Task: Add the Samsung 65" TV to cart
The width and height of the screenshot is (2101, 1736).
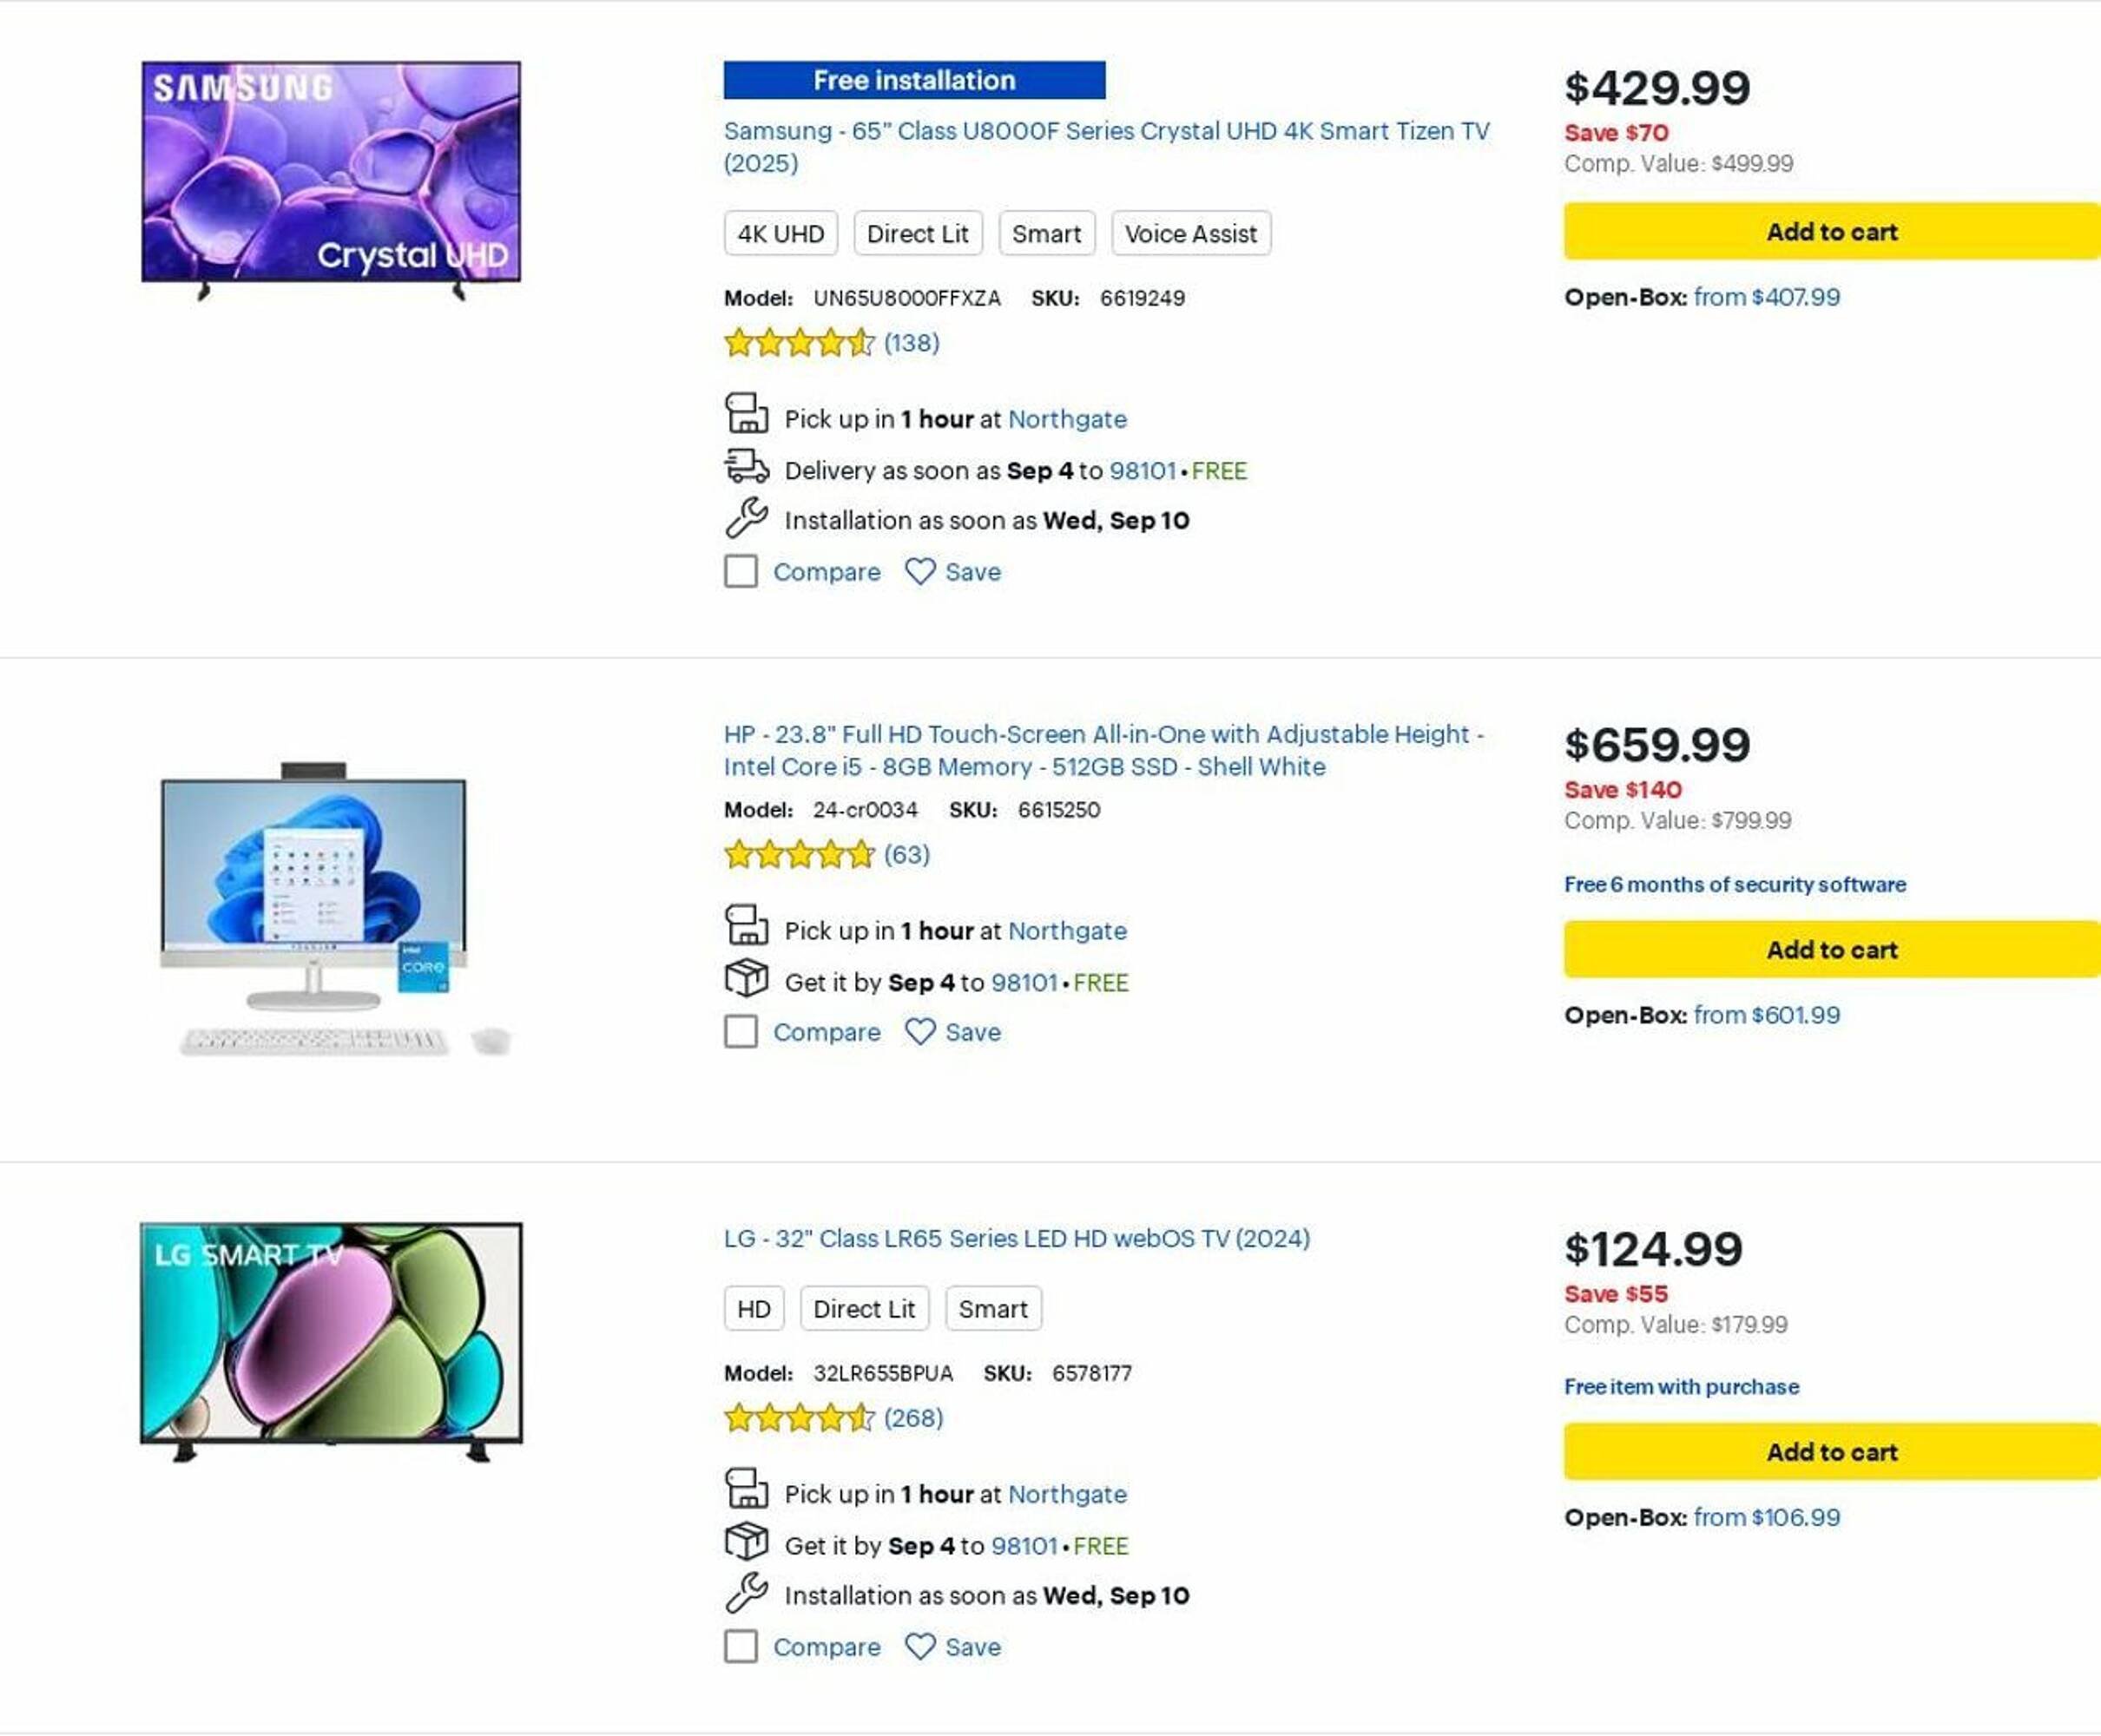Action: [x=1831, y=232]
